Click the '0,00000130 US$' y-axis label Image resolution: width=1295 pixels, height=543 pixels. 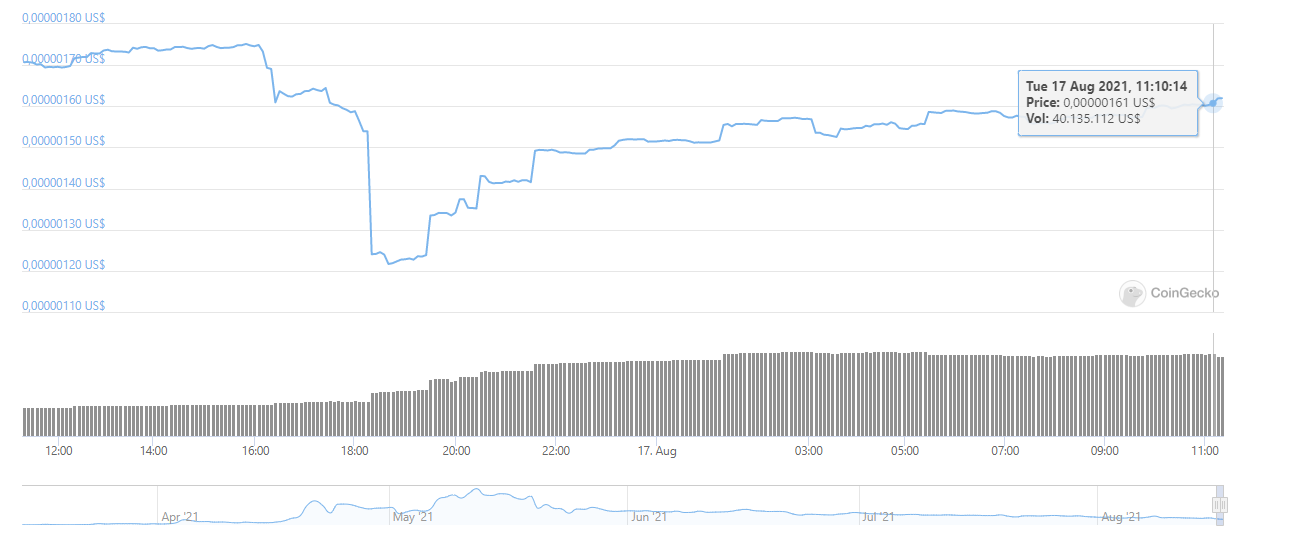64,224
